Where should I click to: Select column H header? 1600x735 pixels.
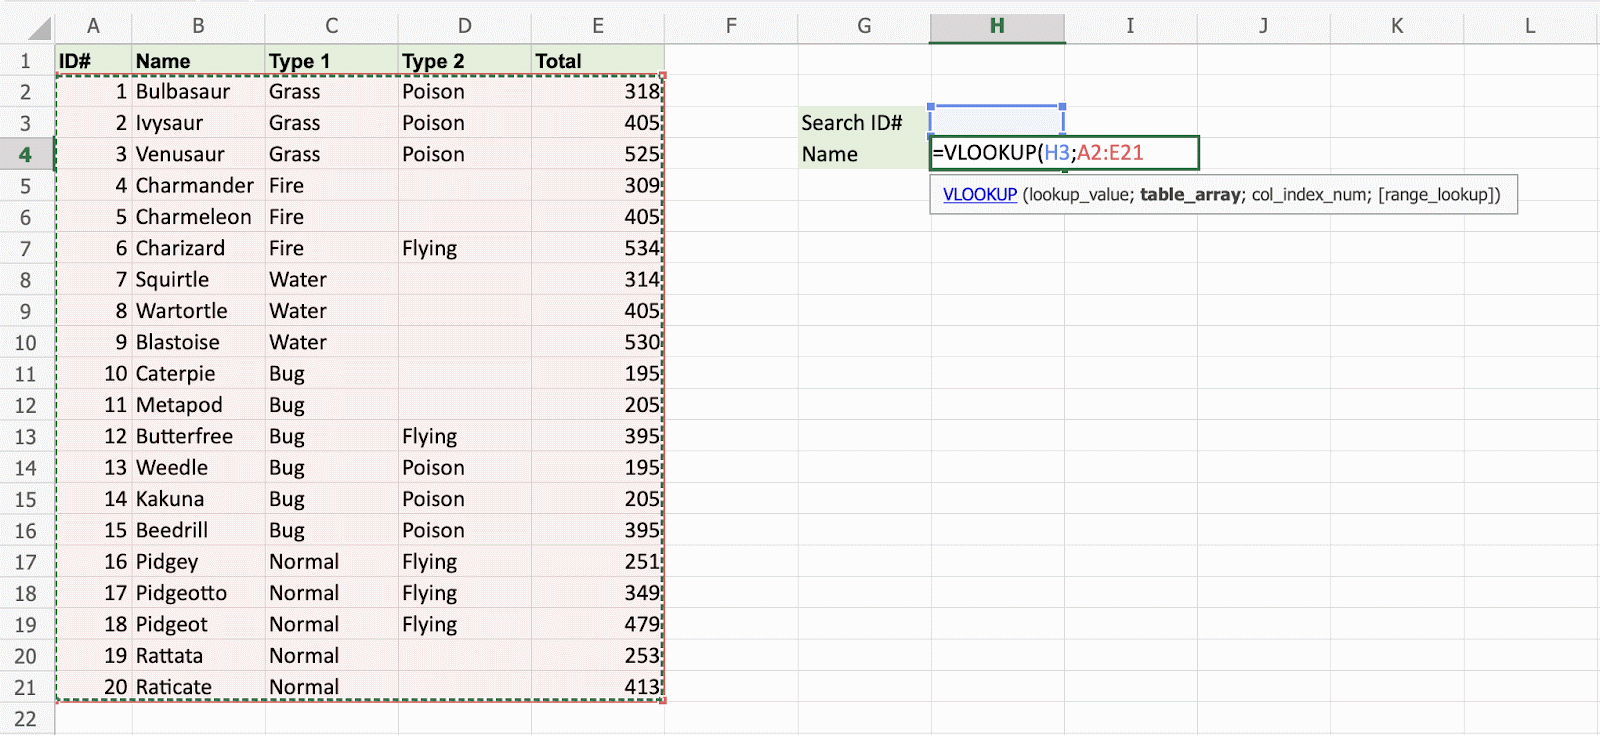996,26
